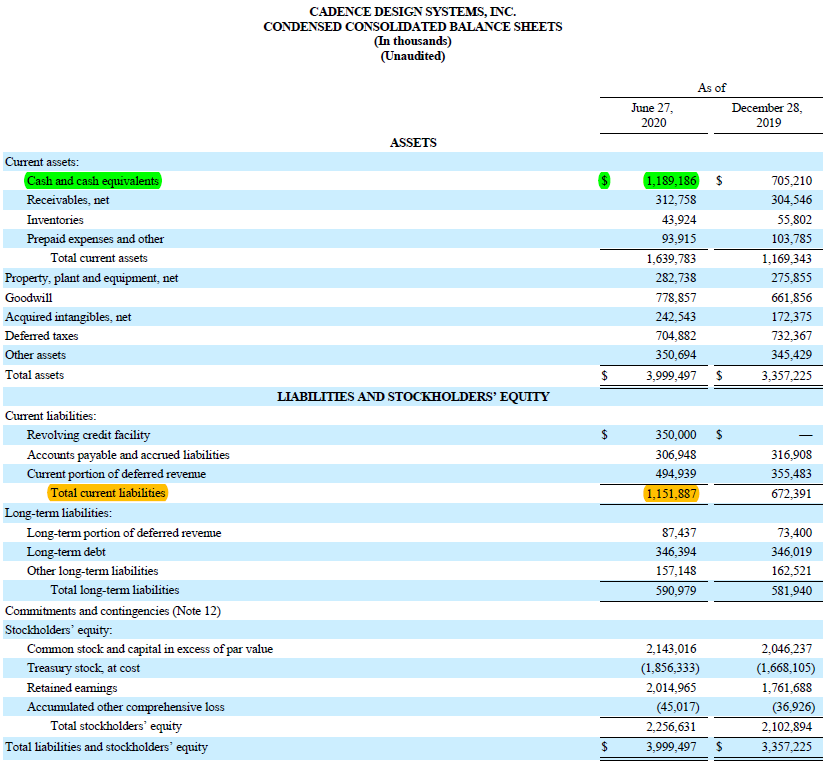Screen dimensions: 828x767
Task: Click deferred revenue value 355,483
Action: (792, 474)
